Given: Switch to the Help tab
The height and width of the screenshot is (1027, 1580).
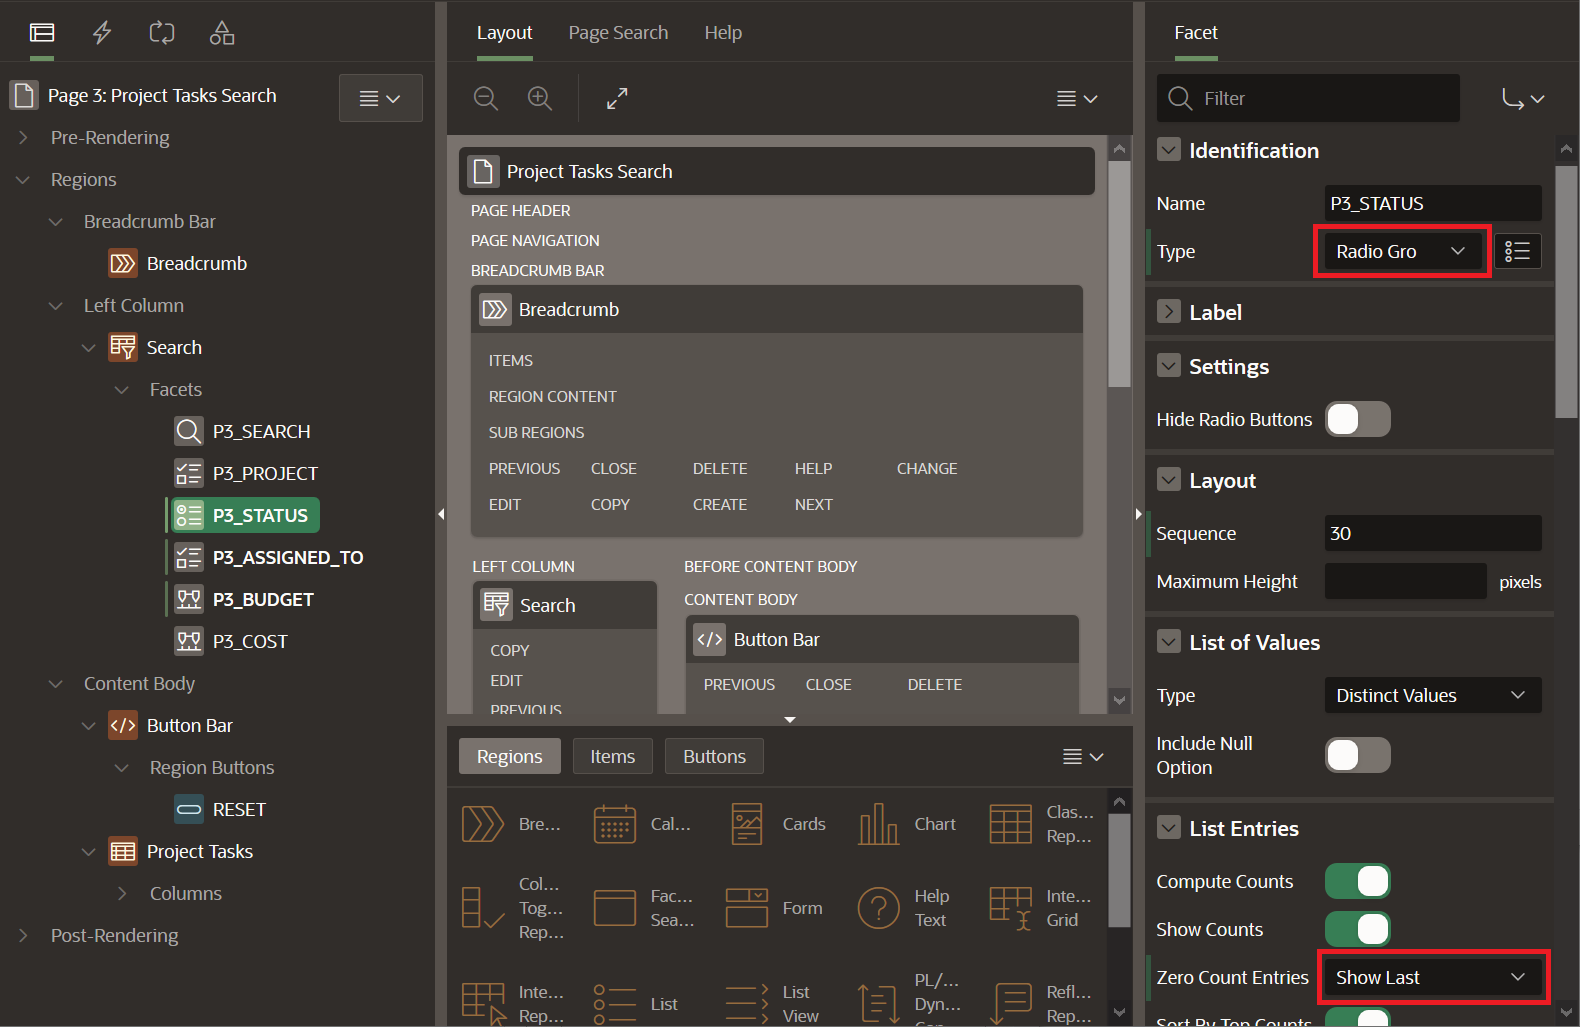Looking at the screenshot, I should point(723,33).
